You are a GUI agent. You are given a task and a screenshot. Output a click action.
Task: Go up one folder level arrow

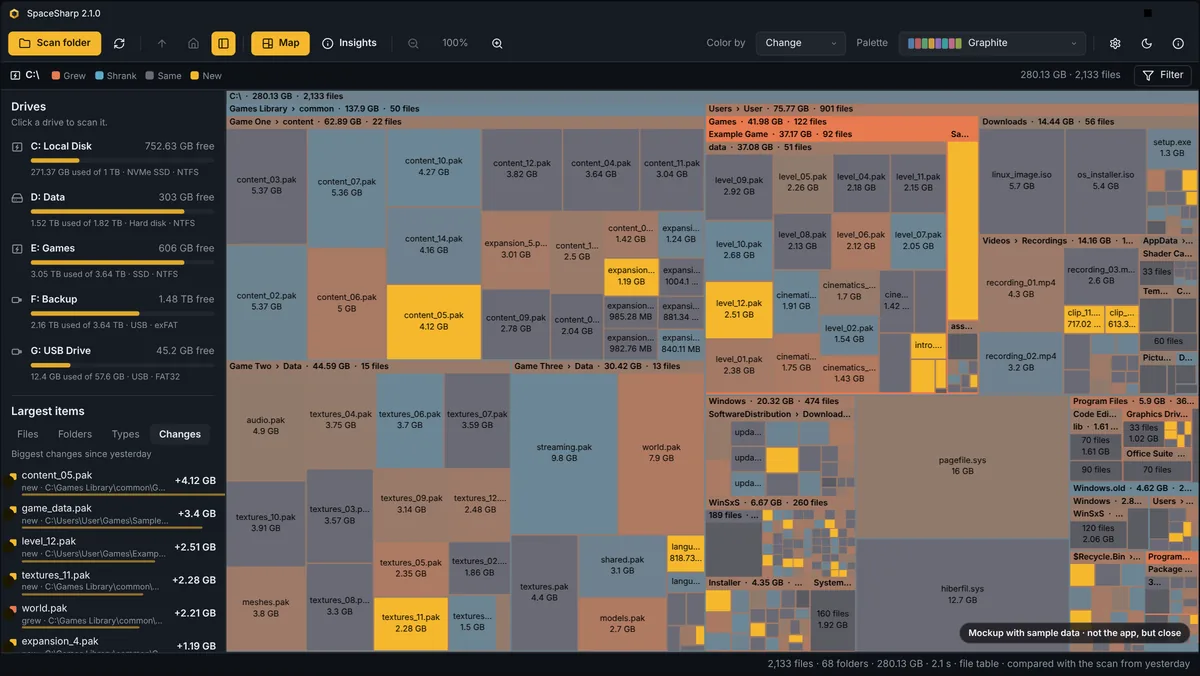pos(162,43)
